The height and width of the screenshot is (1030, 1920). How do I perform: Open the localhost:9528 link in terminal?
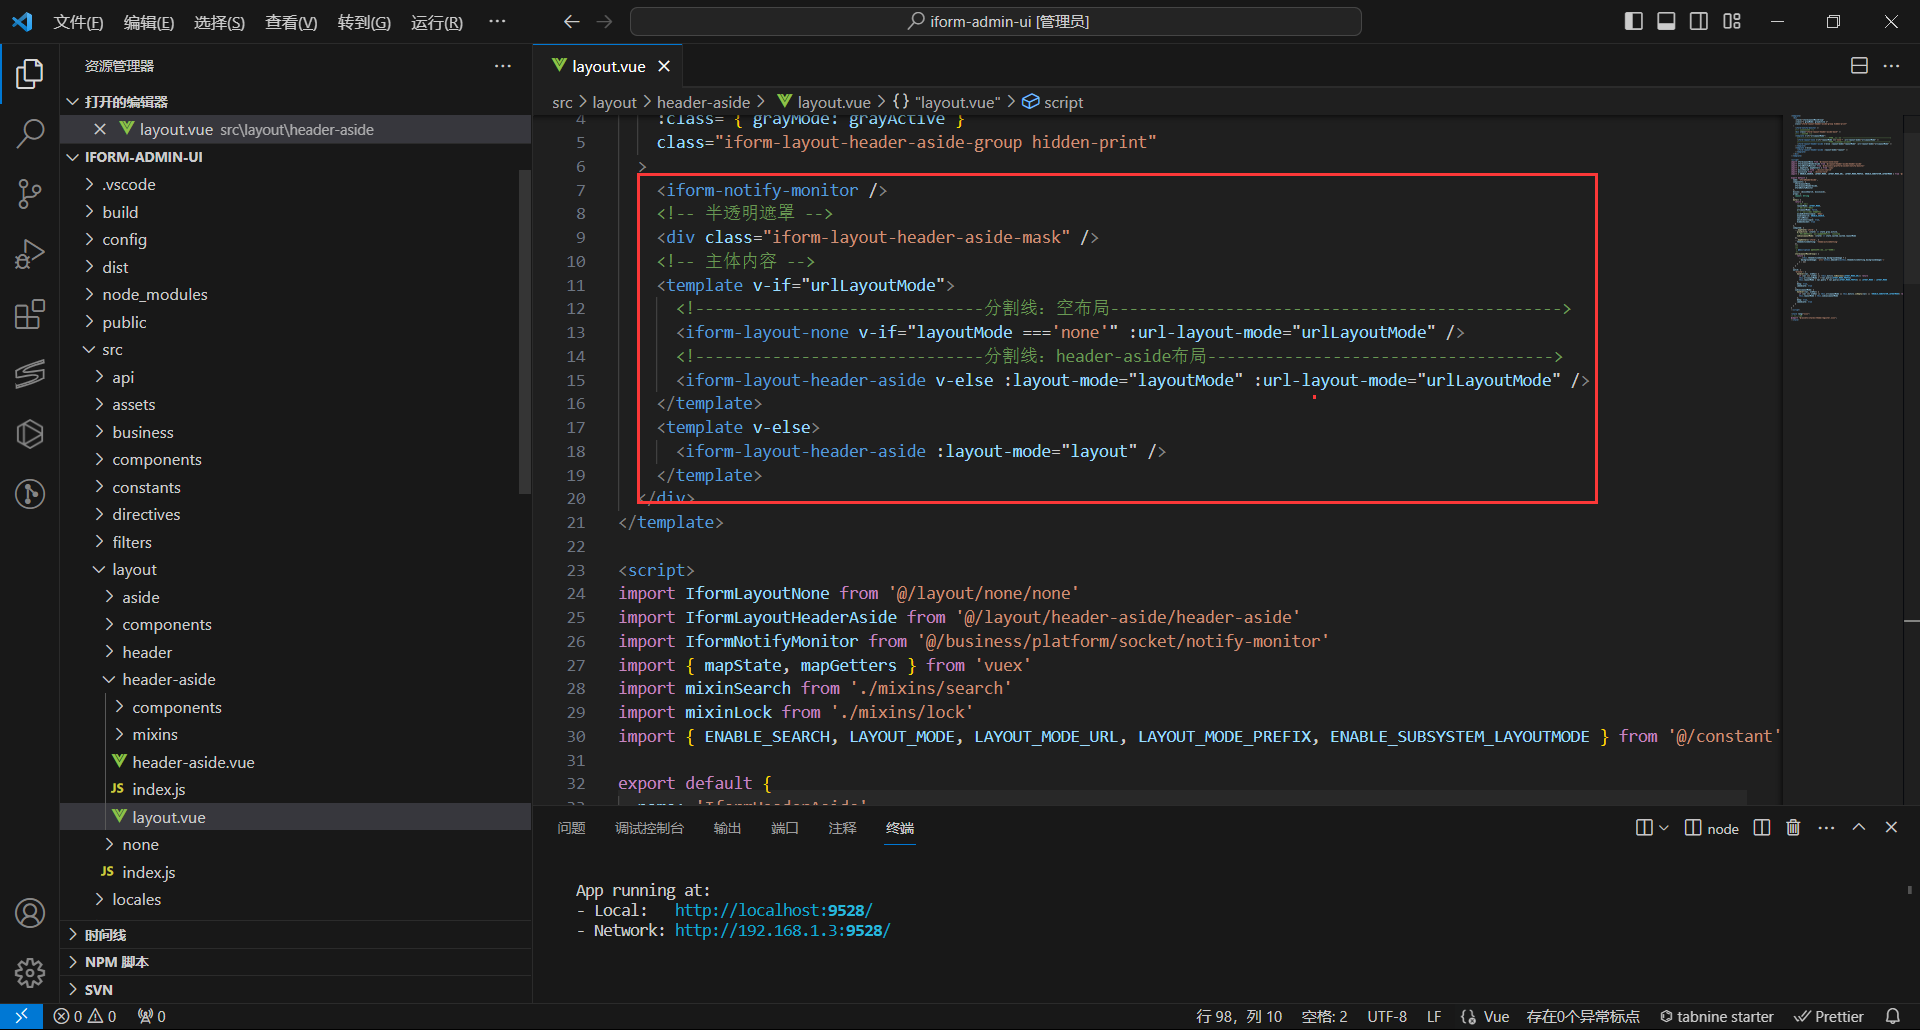[772, 910]
